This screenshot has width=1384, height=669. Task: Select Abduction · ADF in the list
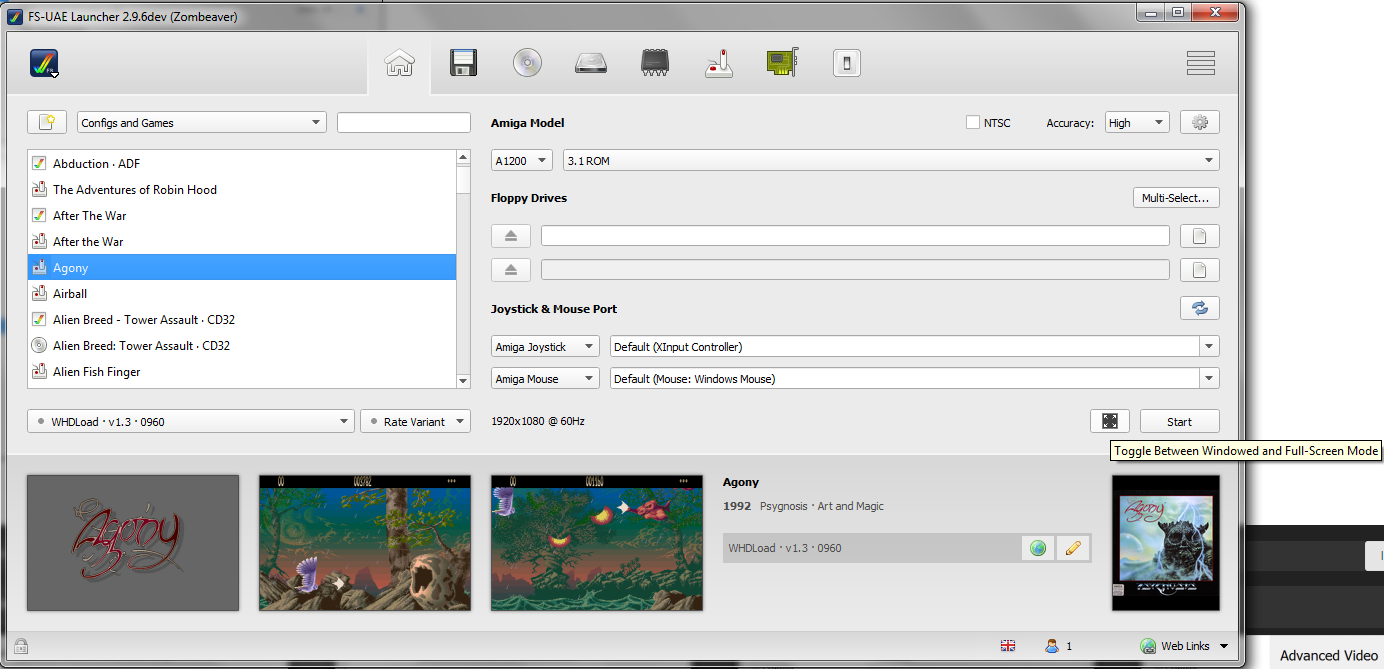pos(242,163)
